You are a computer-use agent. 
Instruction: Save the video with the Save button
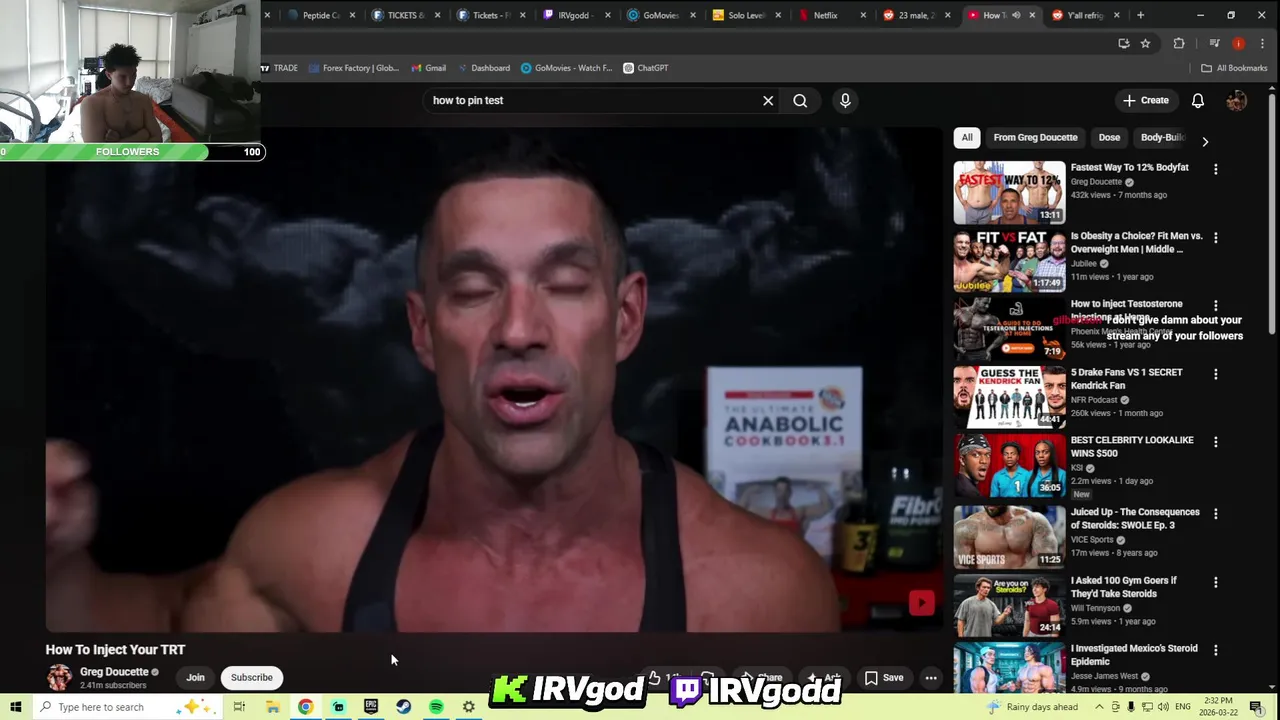tap(884, 678)
